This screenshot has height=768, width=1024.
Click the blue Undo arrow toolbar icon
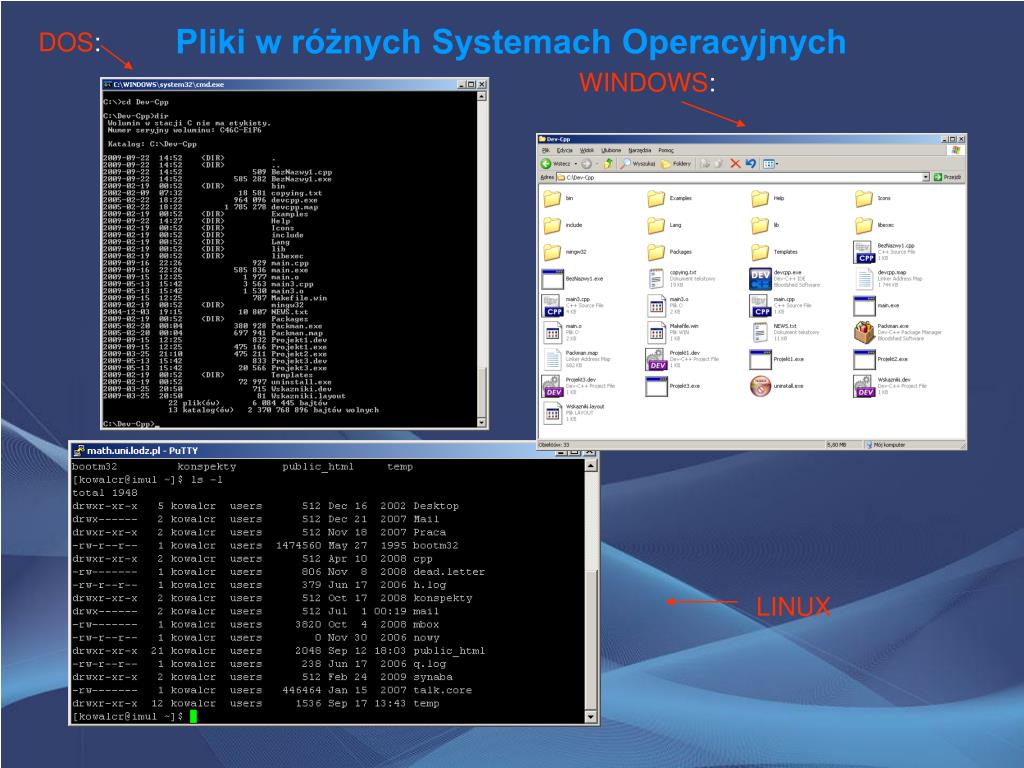[751, 164]
